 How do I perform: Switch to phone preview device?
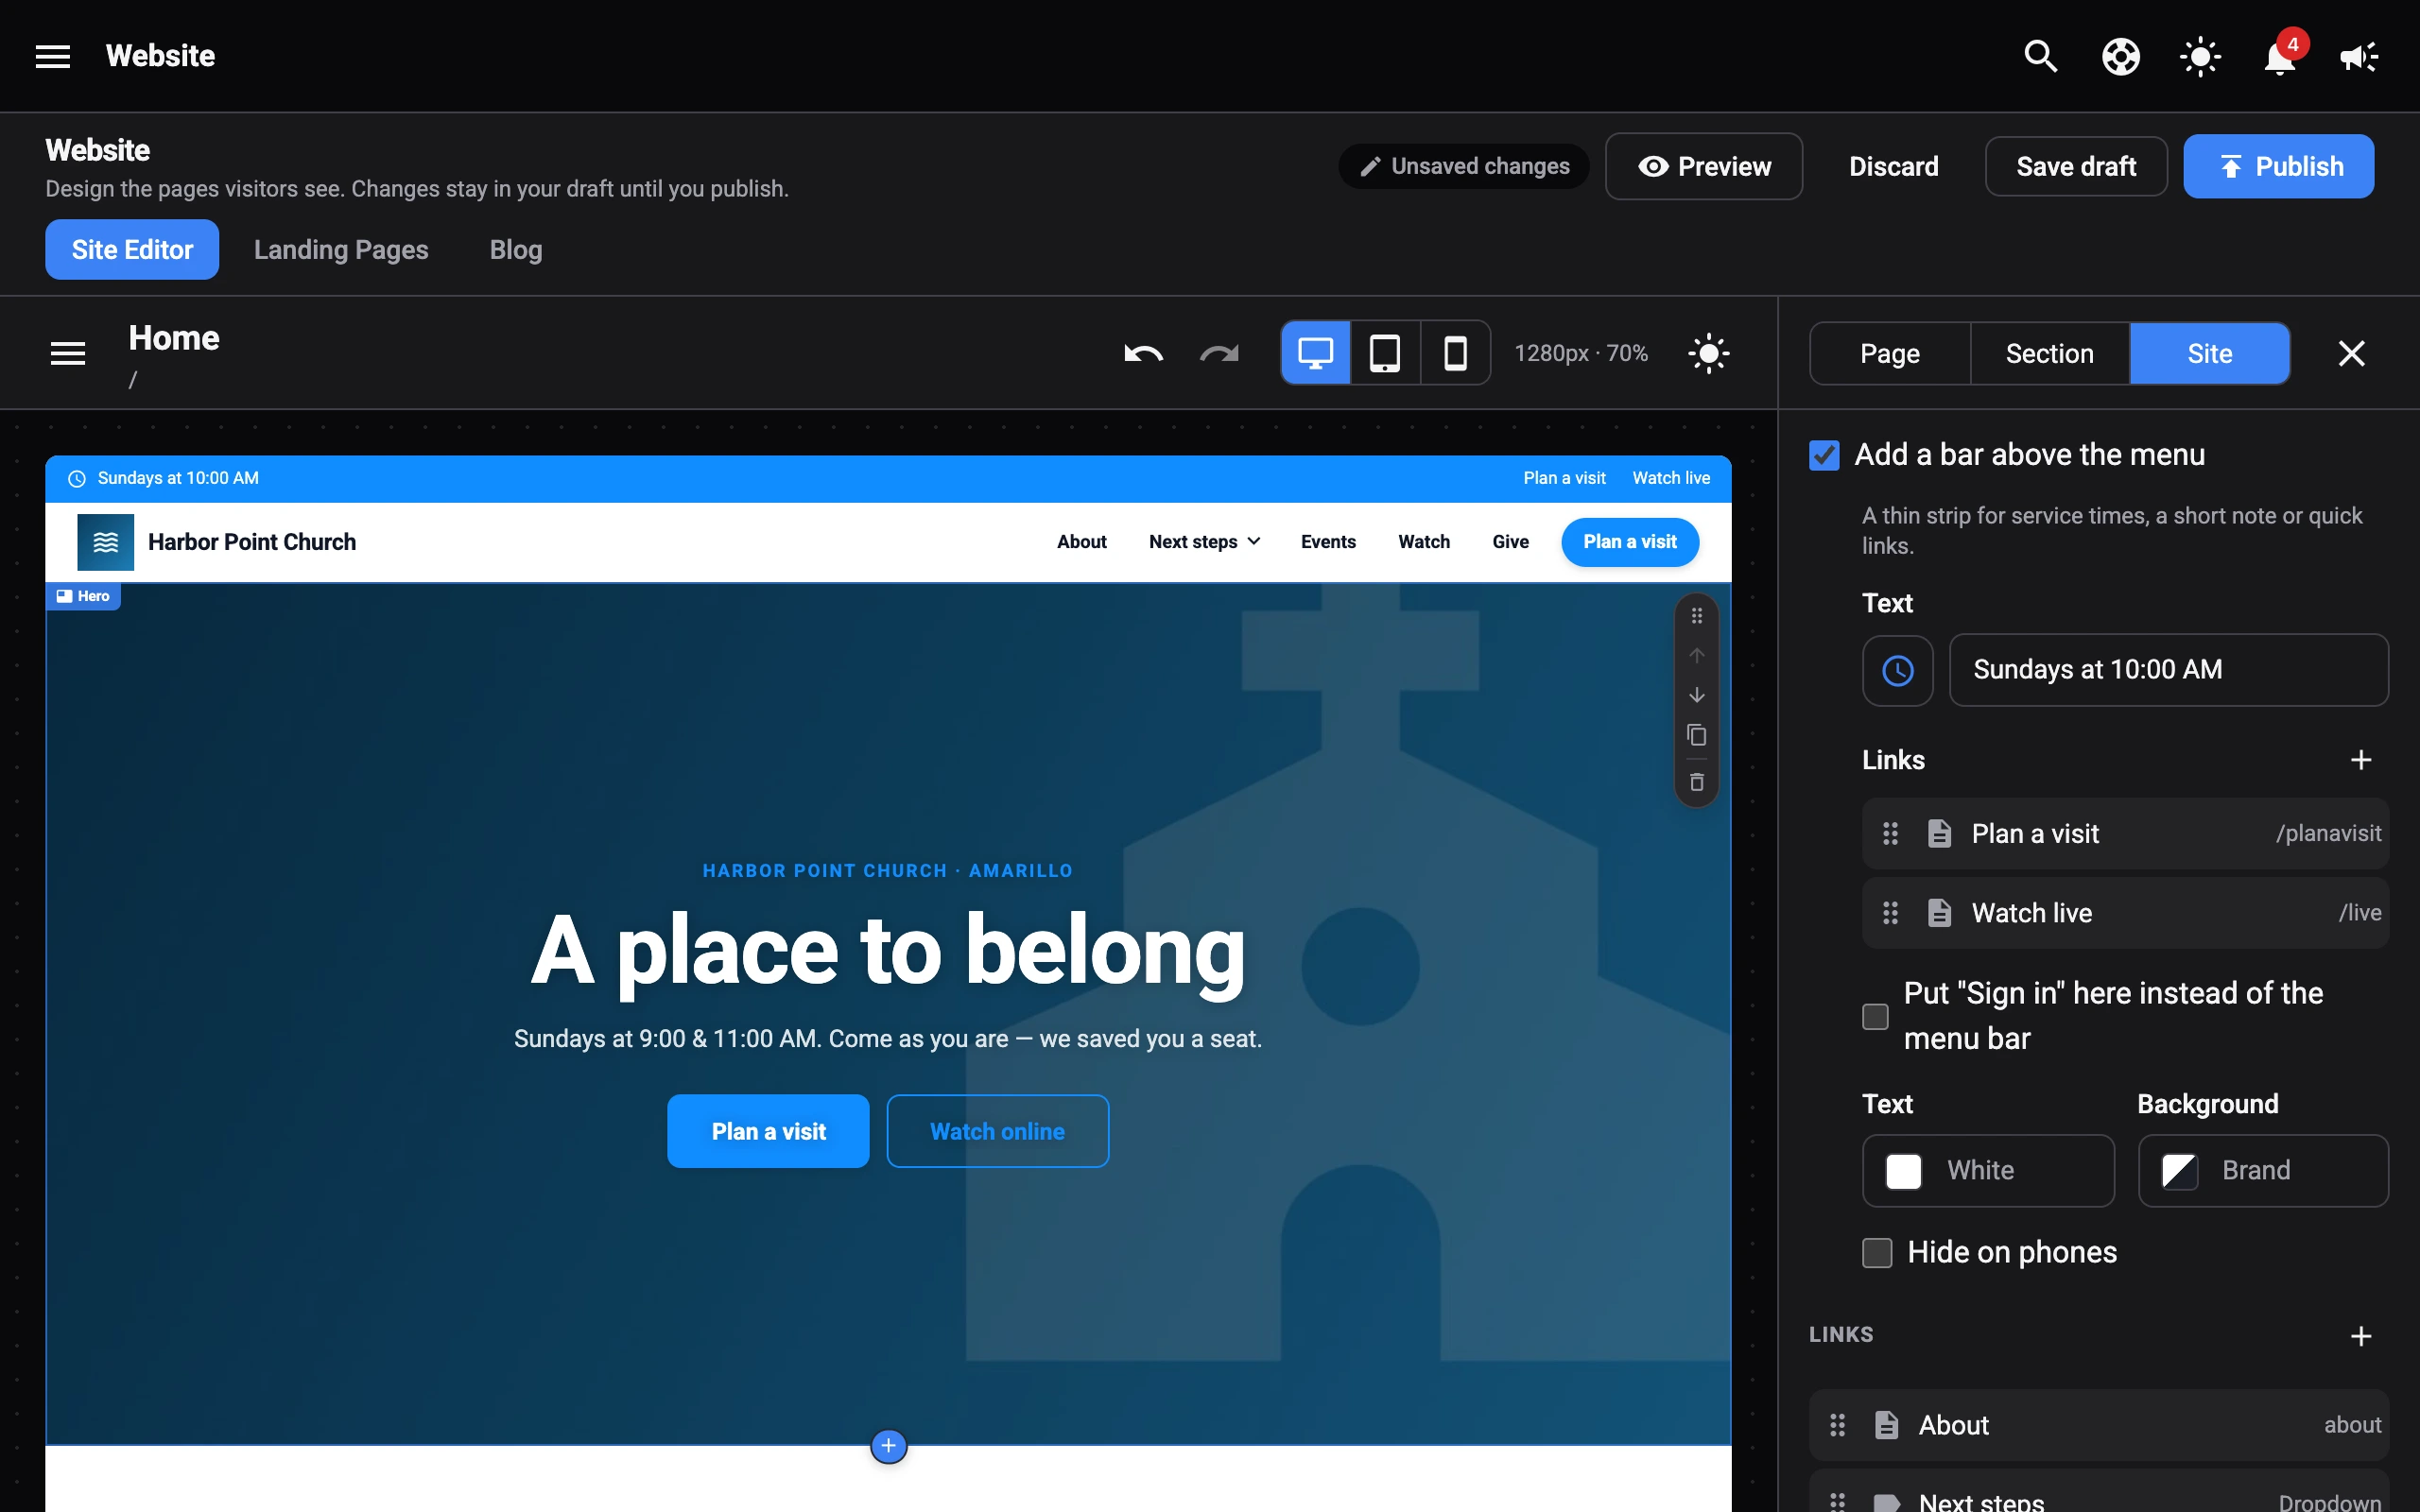[1455, 353]
